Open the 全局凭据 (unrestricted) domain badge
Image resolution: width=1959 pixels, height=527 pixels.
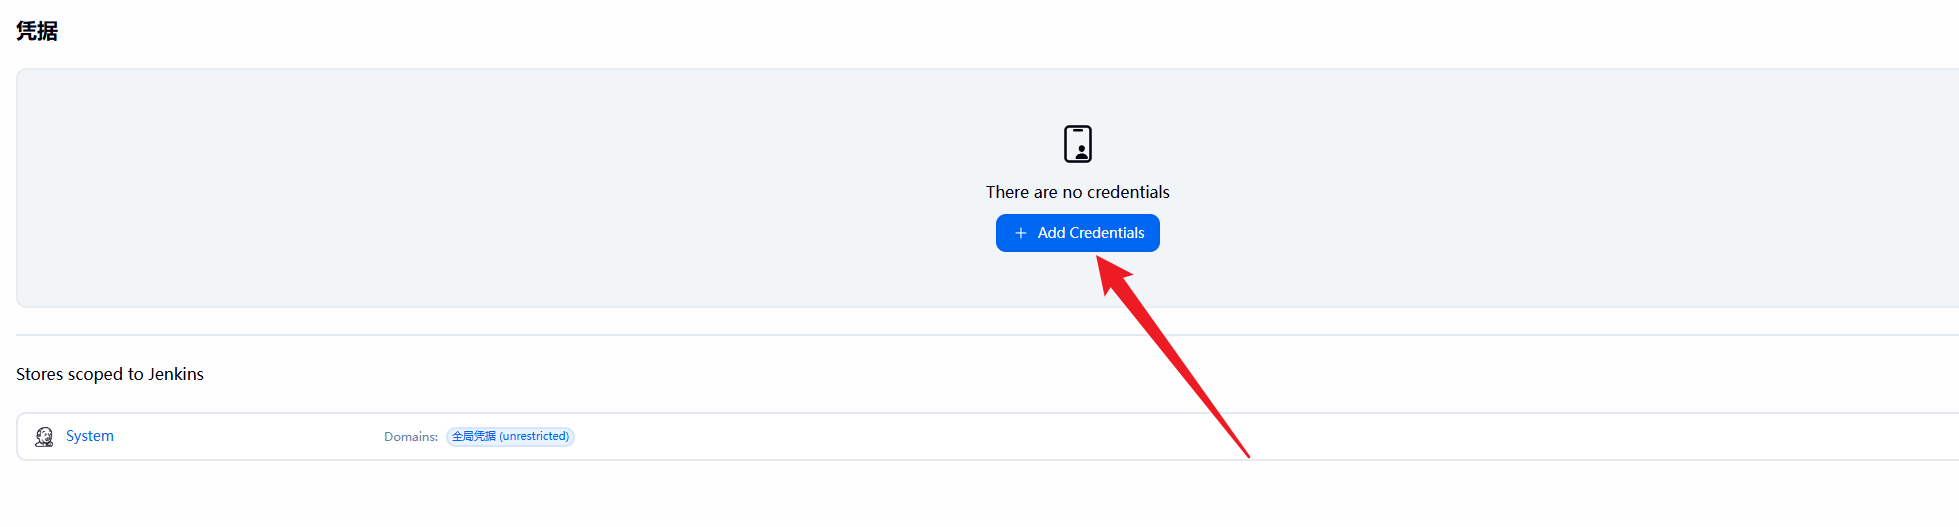coord(510,437)
